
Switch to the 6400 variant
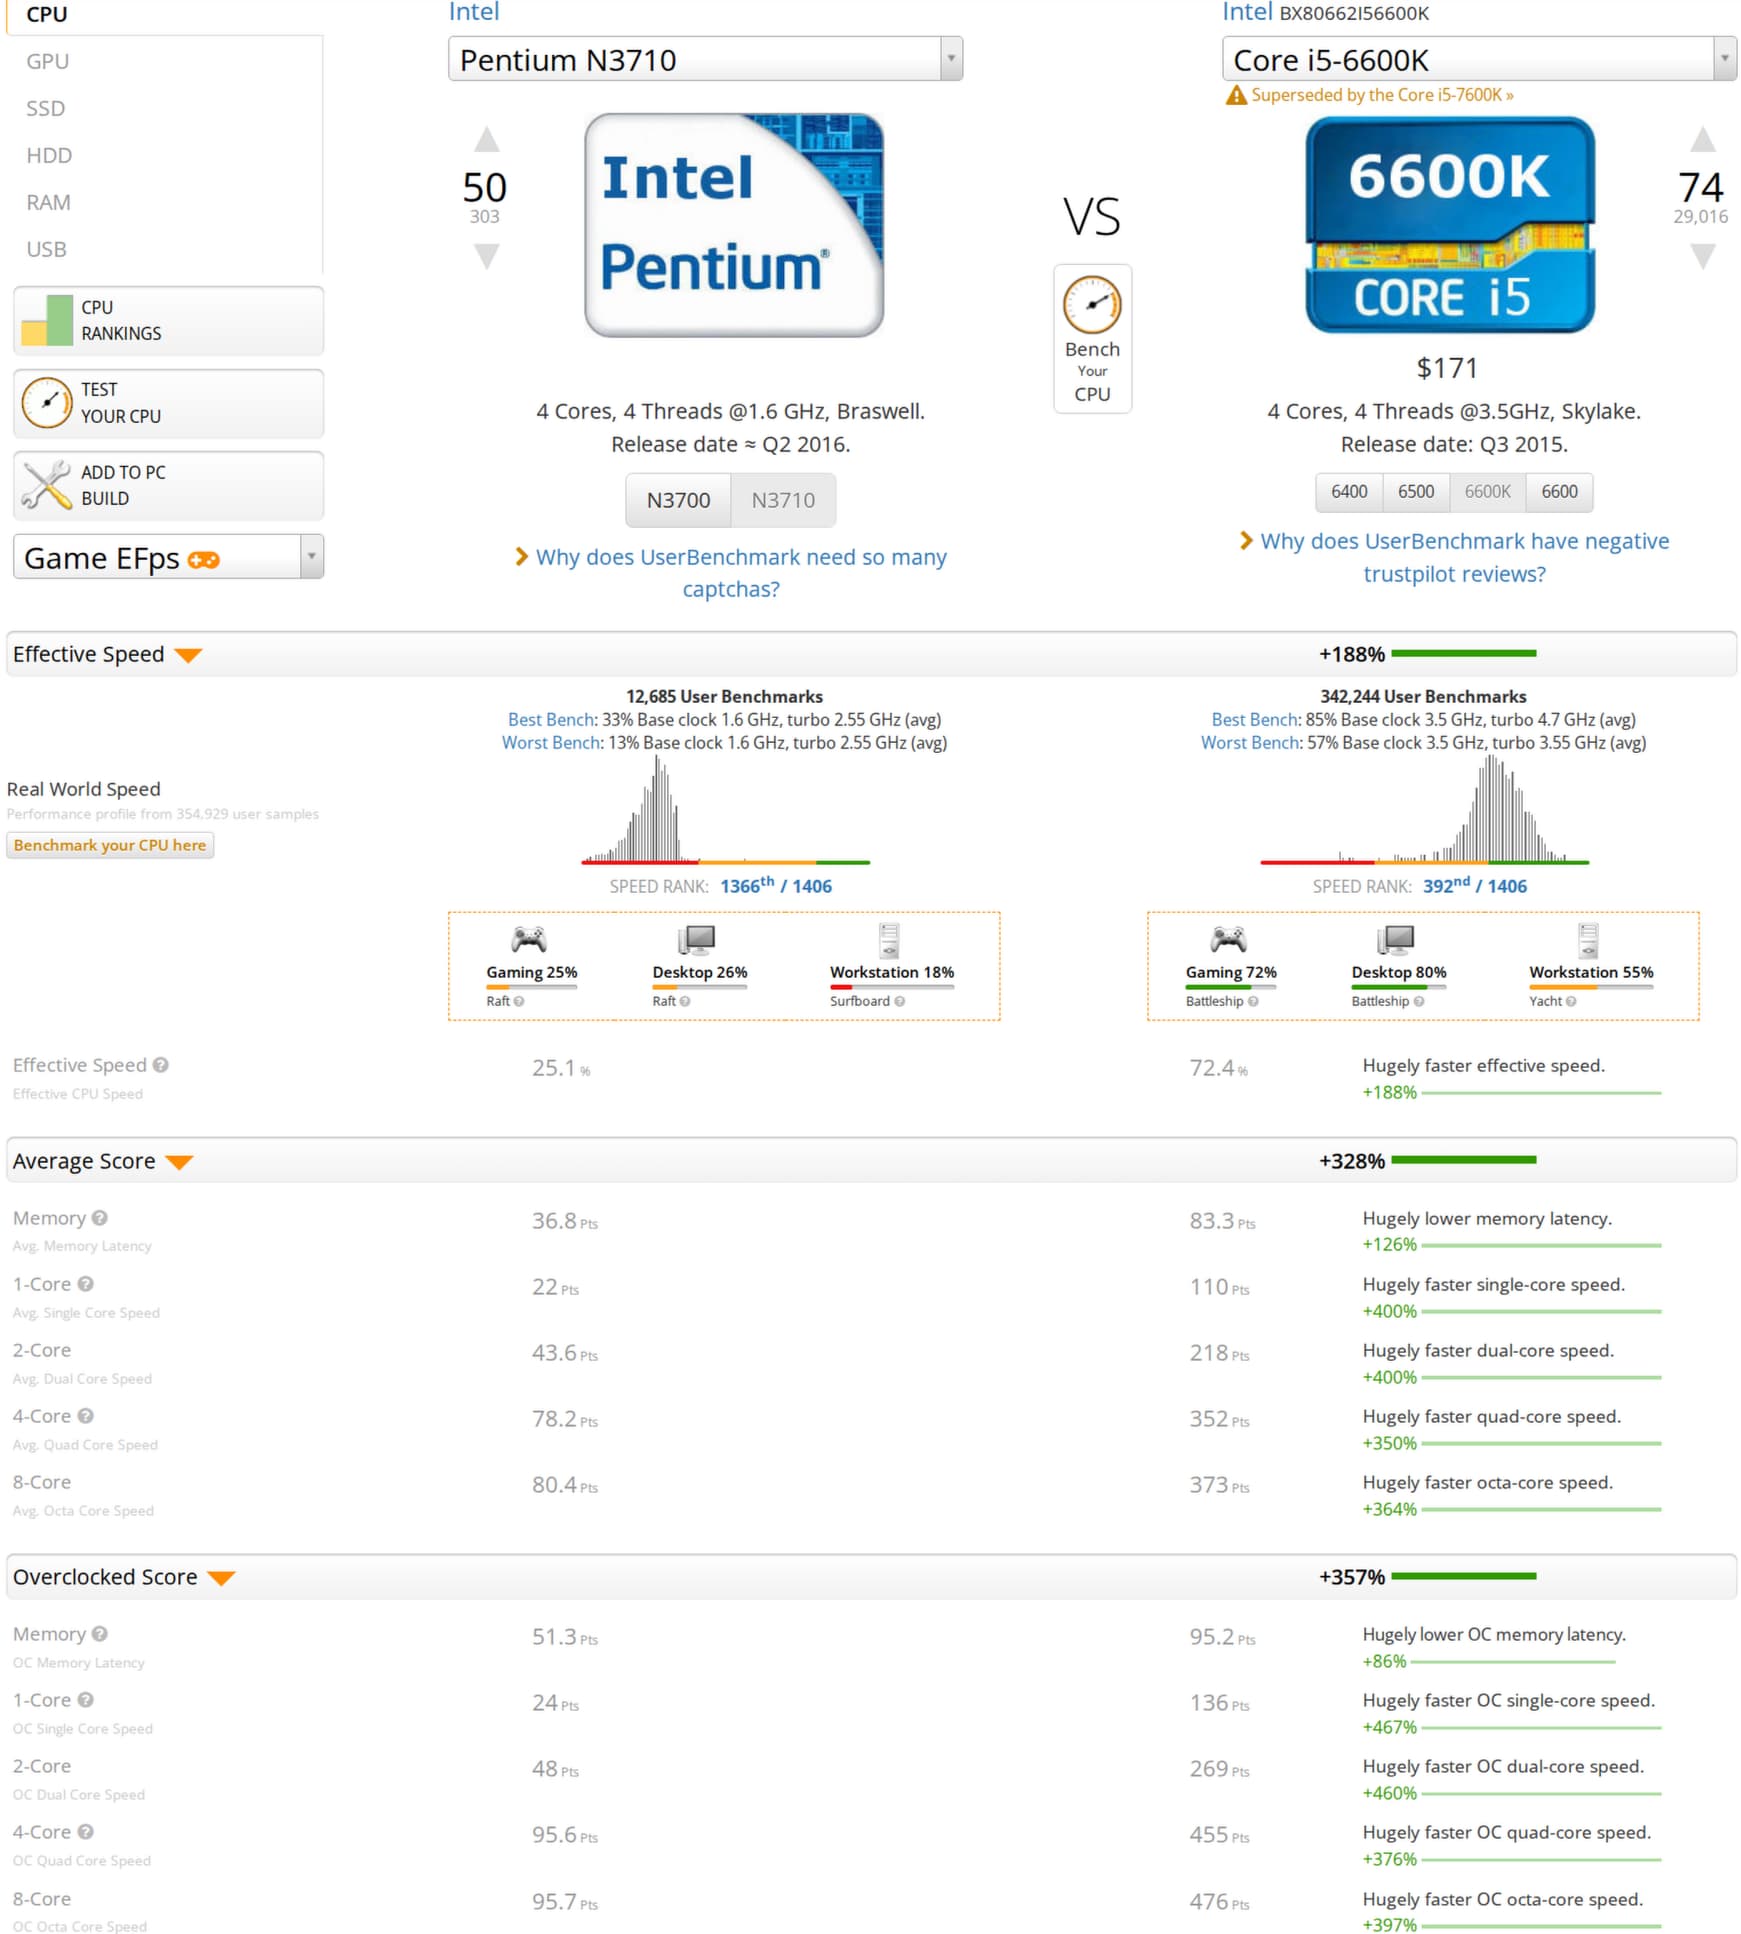tap(1349, 491)
